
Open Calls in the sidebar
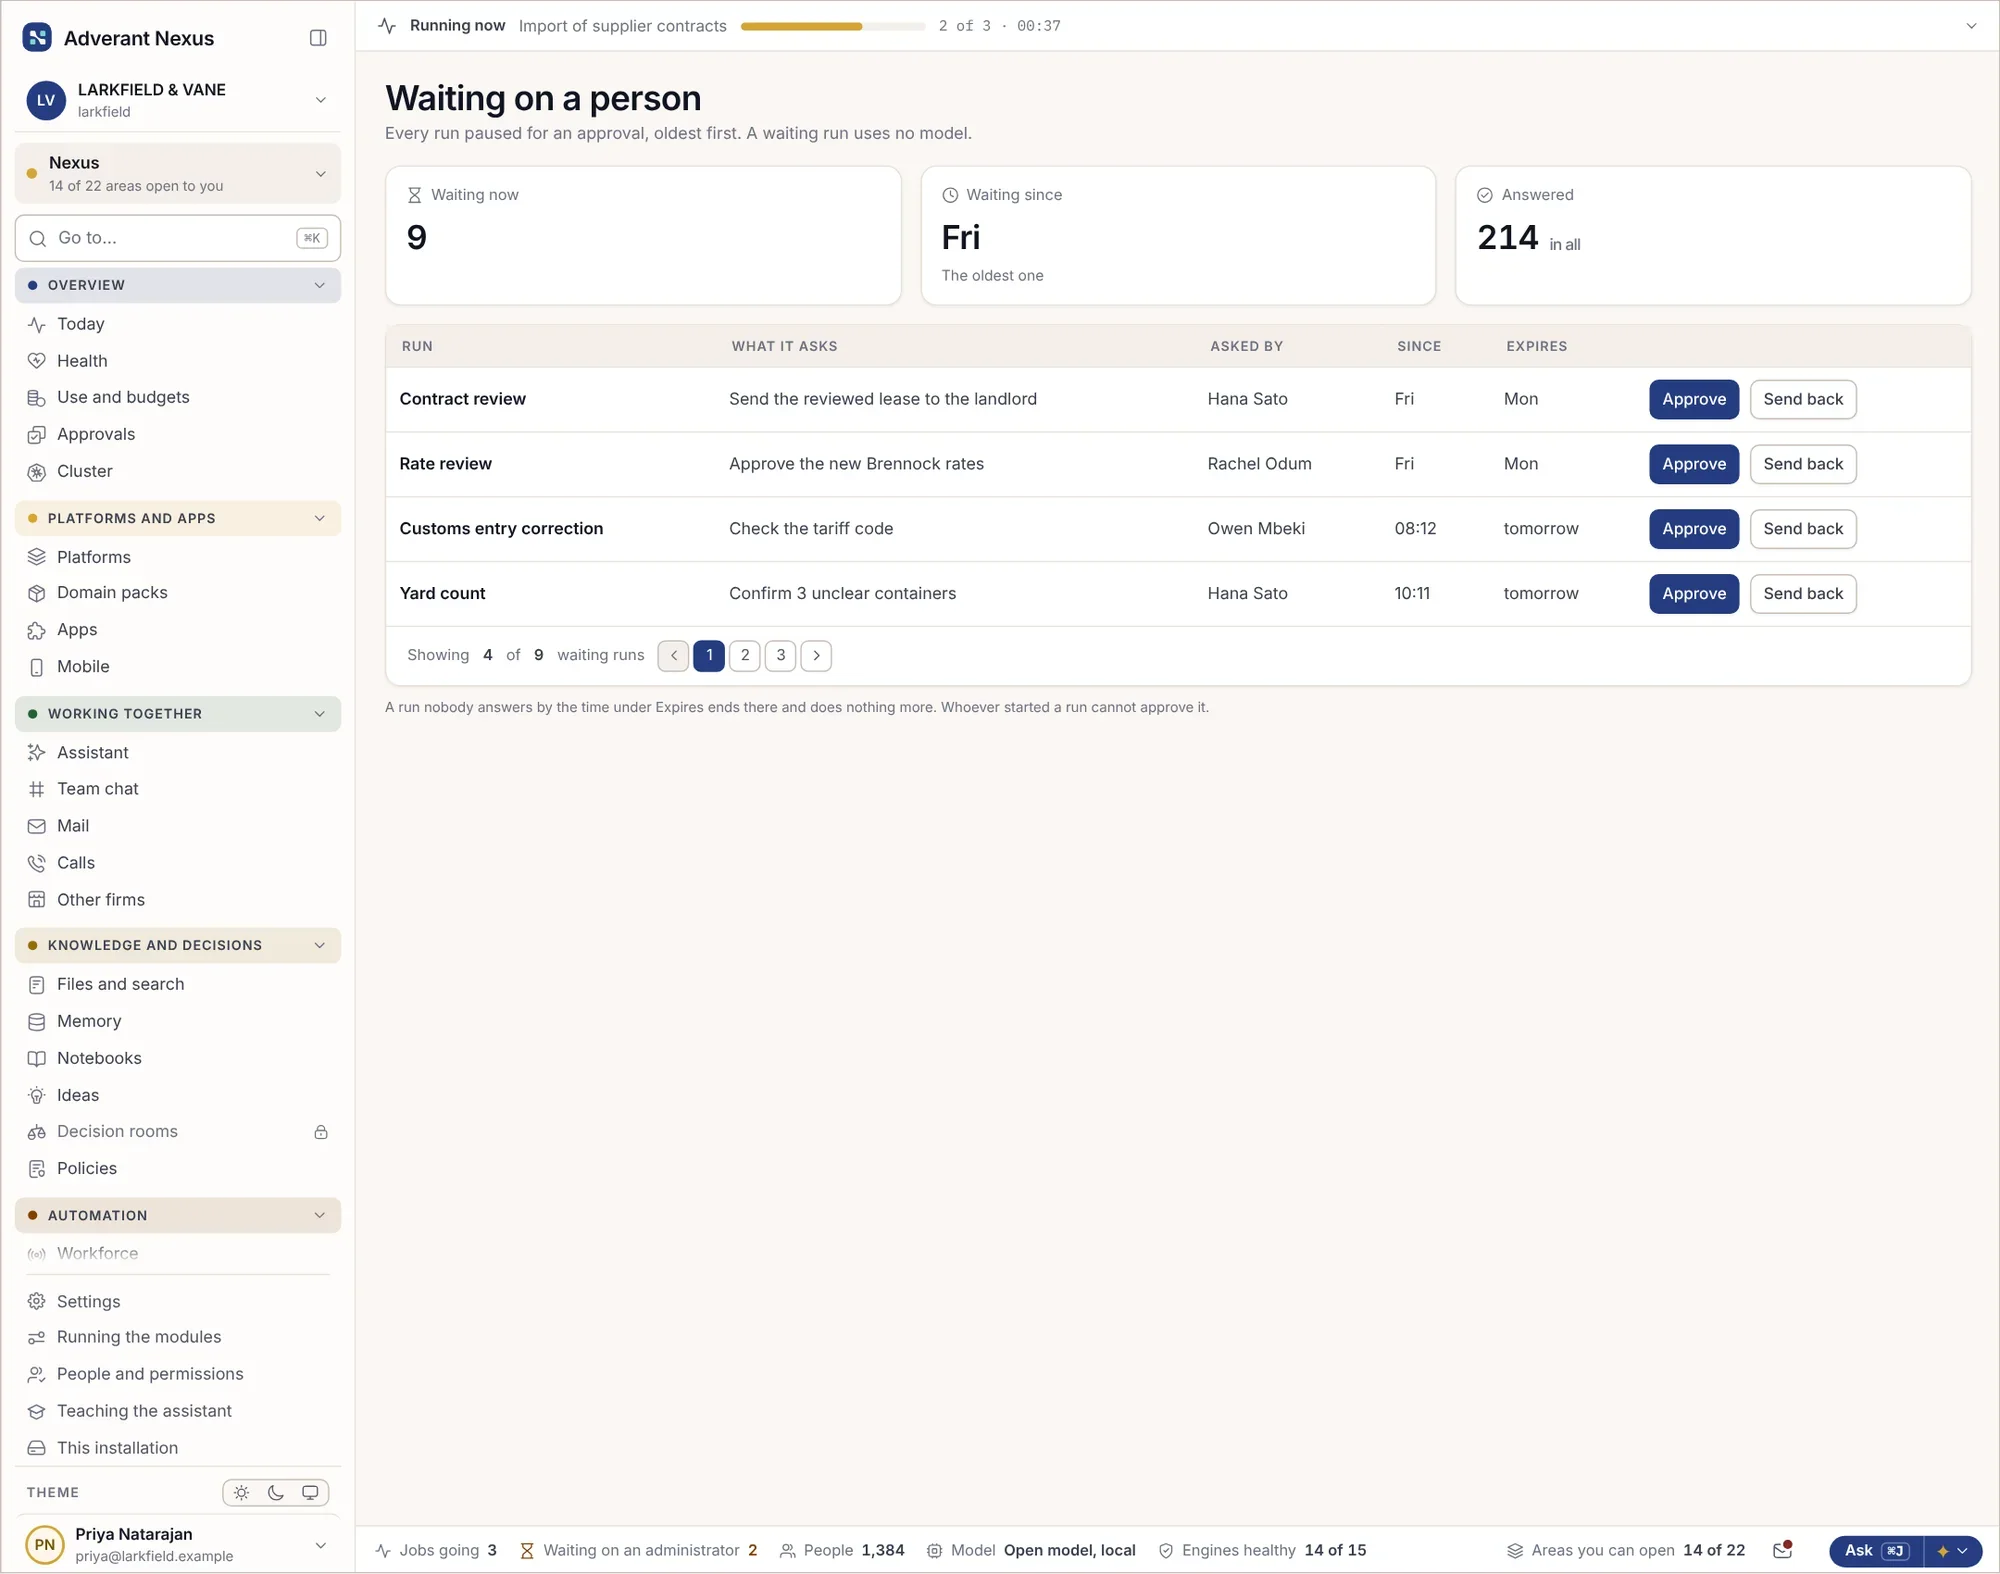click(177, 863)
